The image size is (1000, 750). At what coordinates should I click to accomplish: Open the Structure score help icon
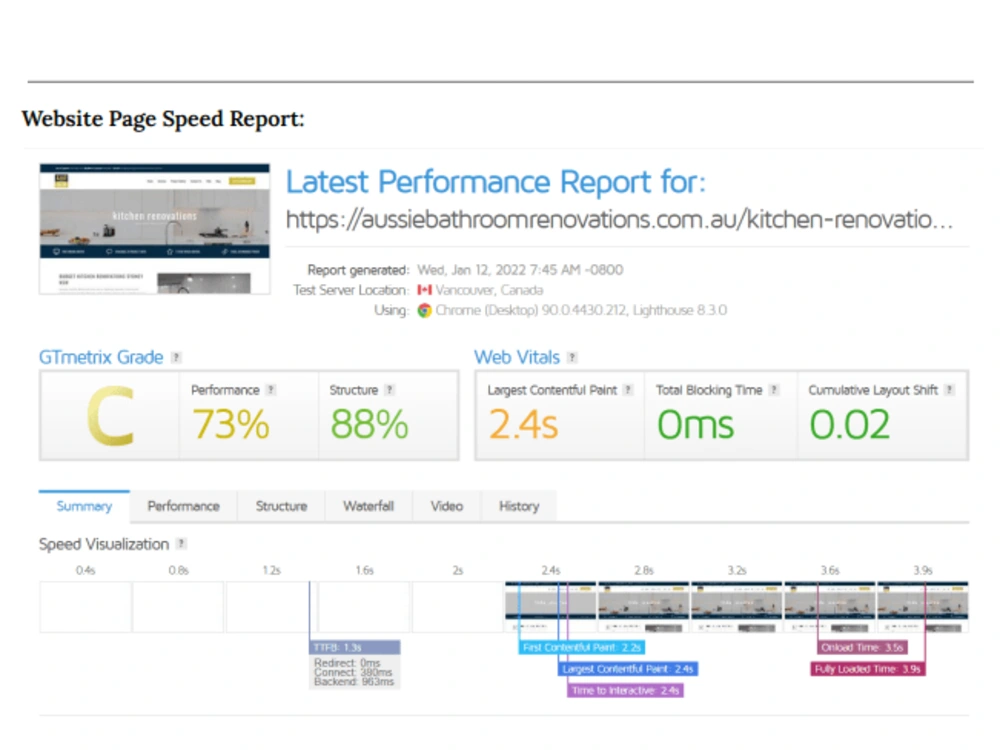390,390
